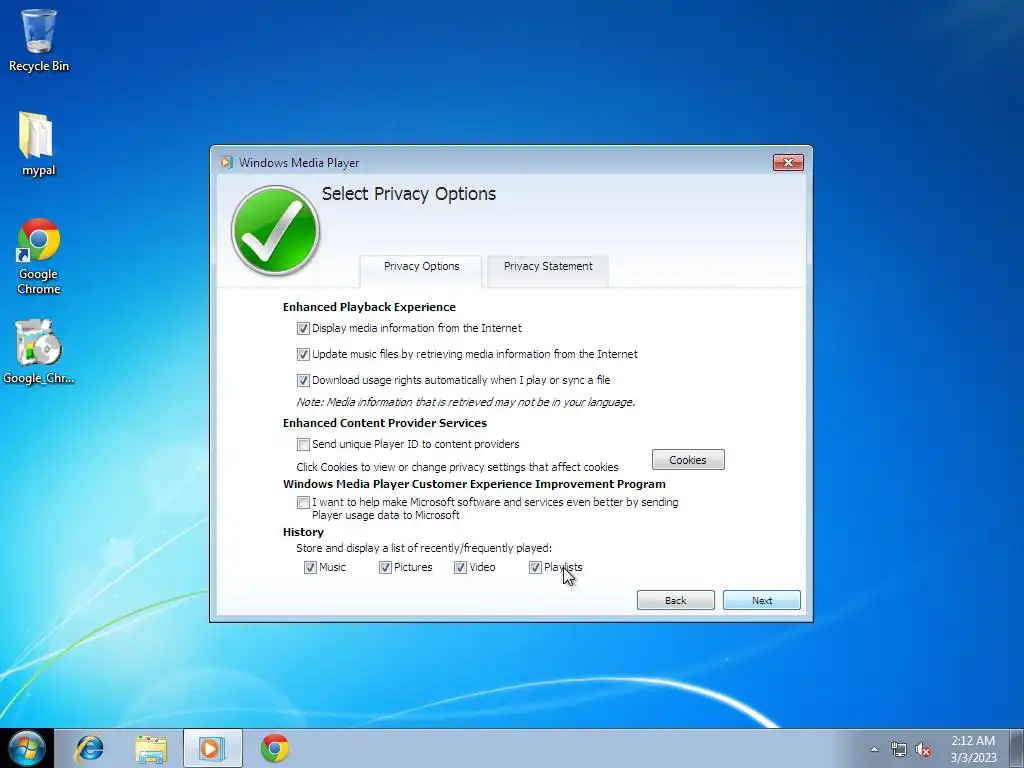1024x768 pixels.
Task: Toggle Update music files by retrieving media information
Action: click(303, 355)
